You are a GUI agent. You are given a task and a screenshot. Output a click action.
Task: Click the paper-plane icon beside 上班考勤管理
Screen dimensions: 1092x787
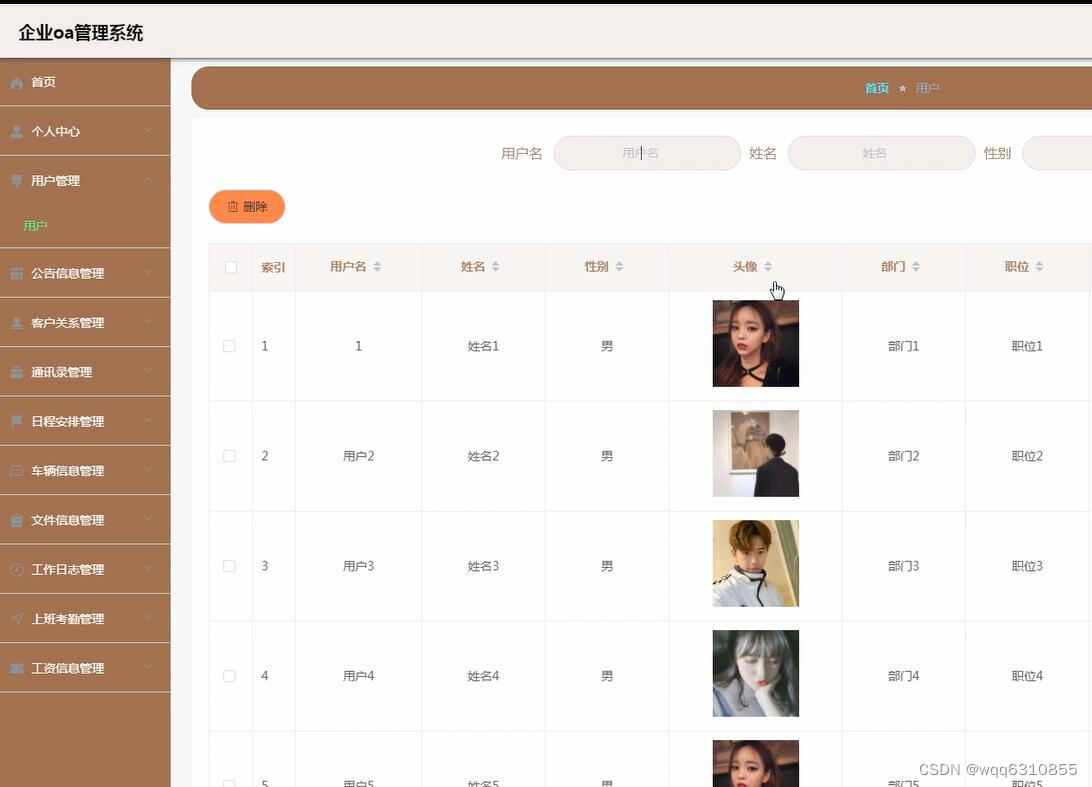tap(17, 618)
